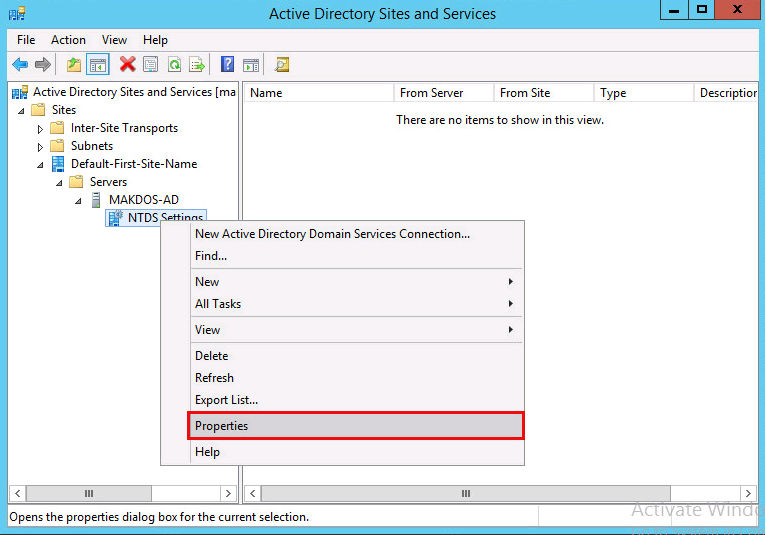
Task: Collapse the MAKDOS-AD server node
Action: (79, 201)
